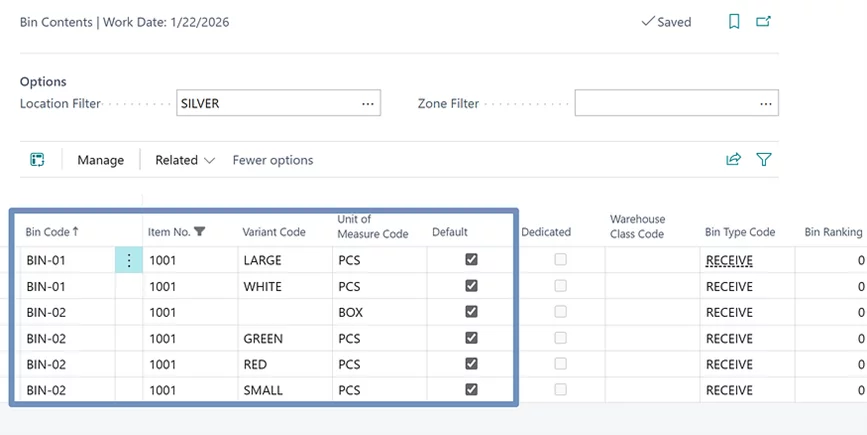Toggle the filter pane funnel icon
867x435 pixels.
(764, 160)
